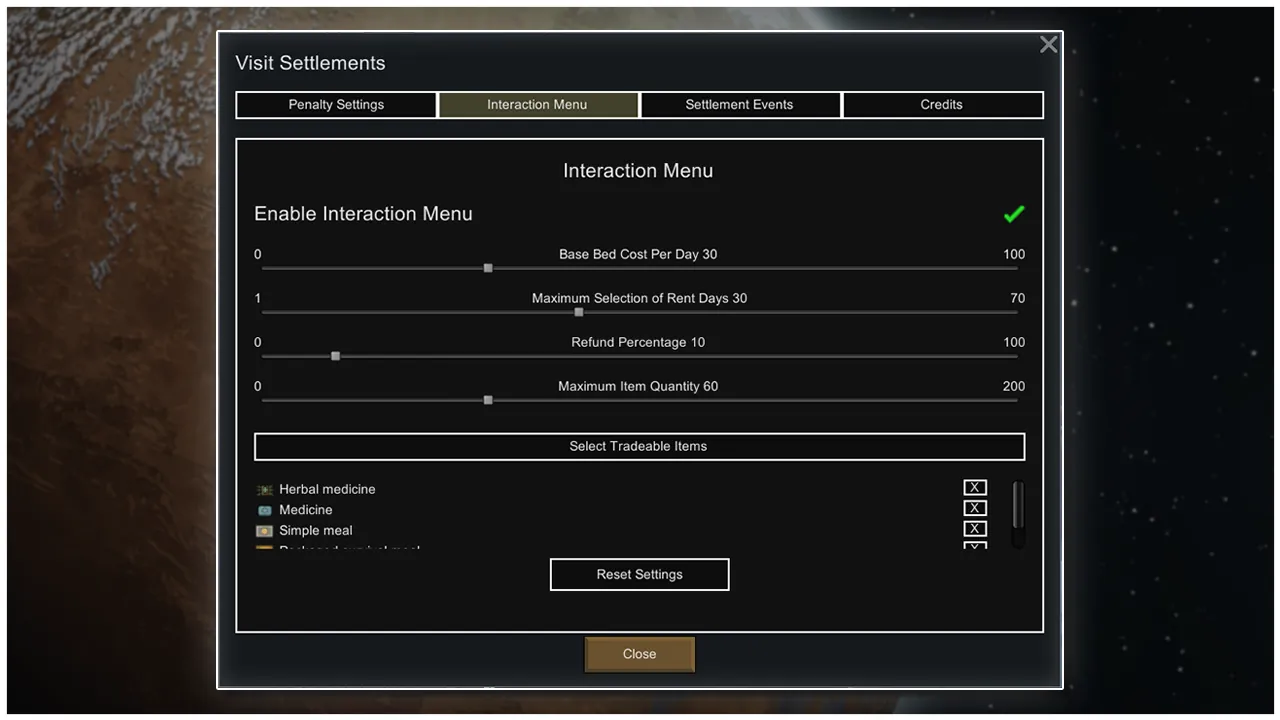Click the tradeable items list scrollbar

(x=1018, y=506)
